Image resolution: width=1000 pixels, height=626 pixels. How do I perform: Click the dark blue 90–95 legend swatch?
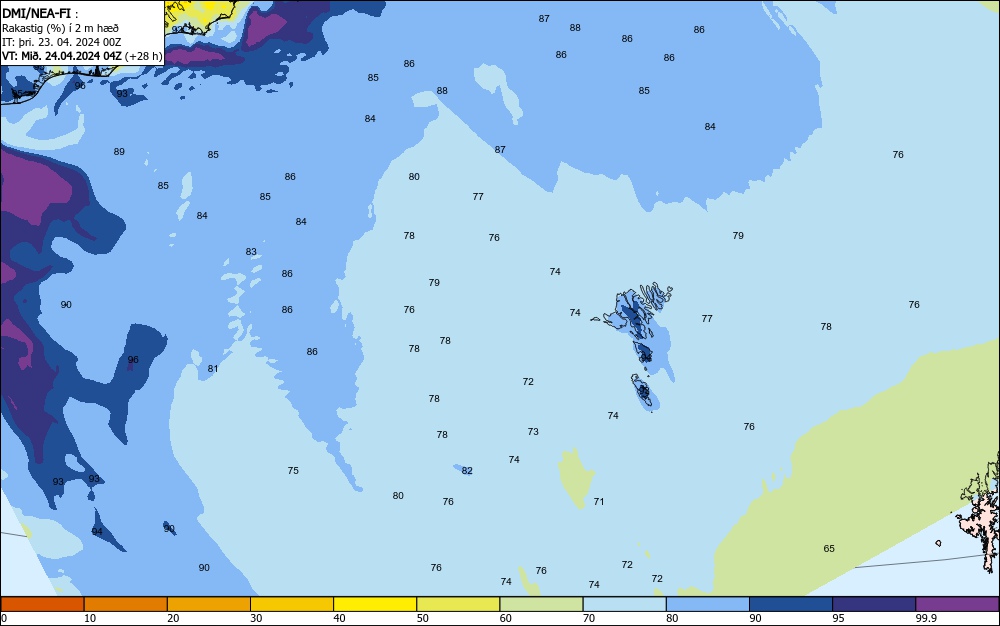coord(791,604)
